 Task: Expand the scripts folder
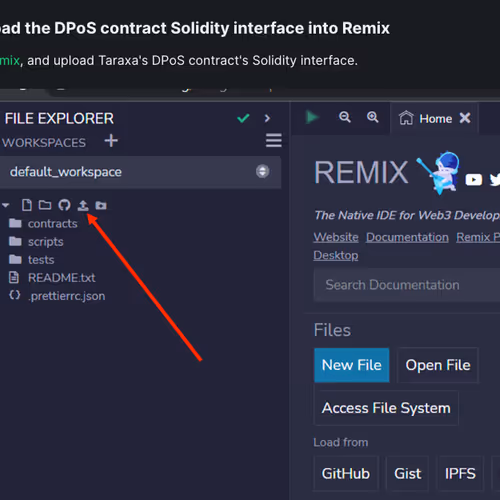click(36, 241)
